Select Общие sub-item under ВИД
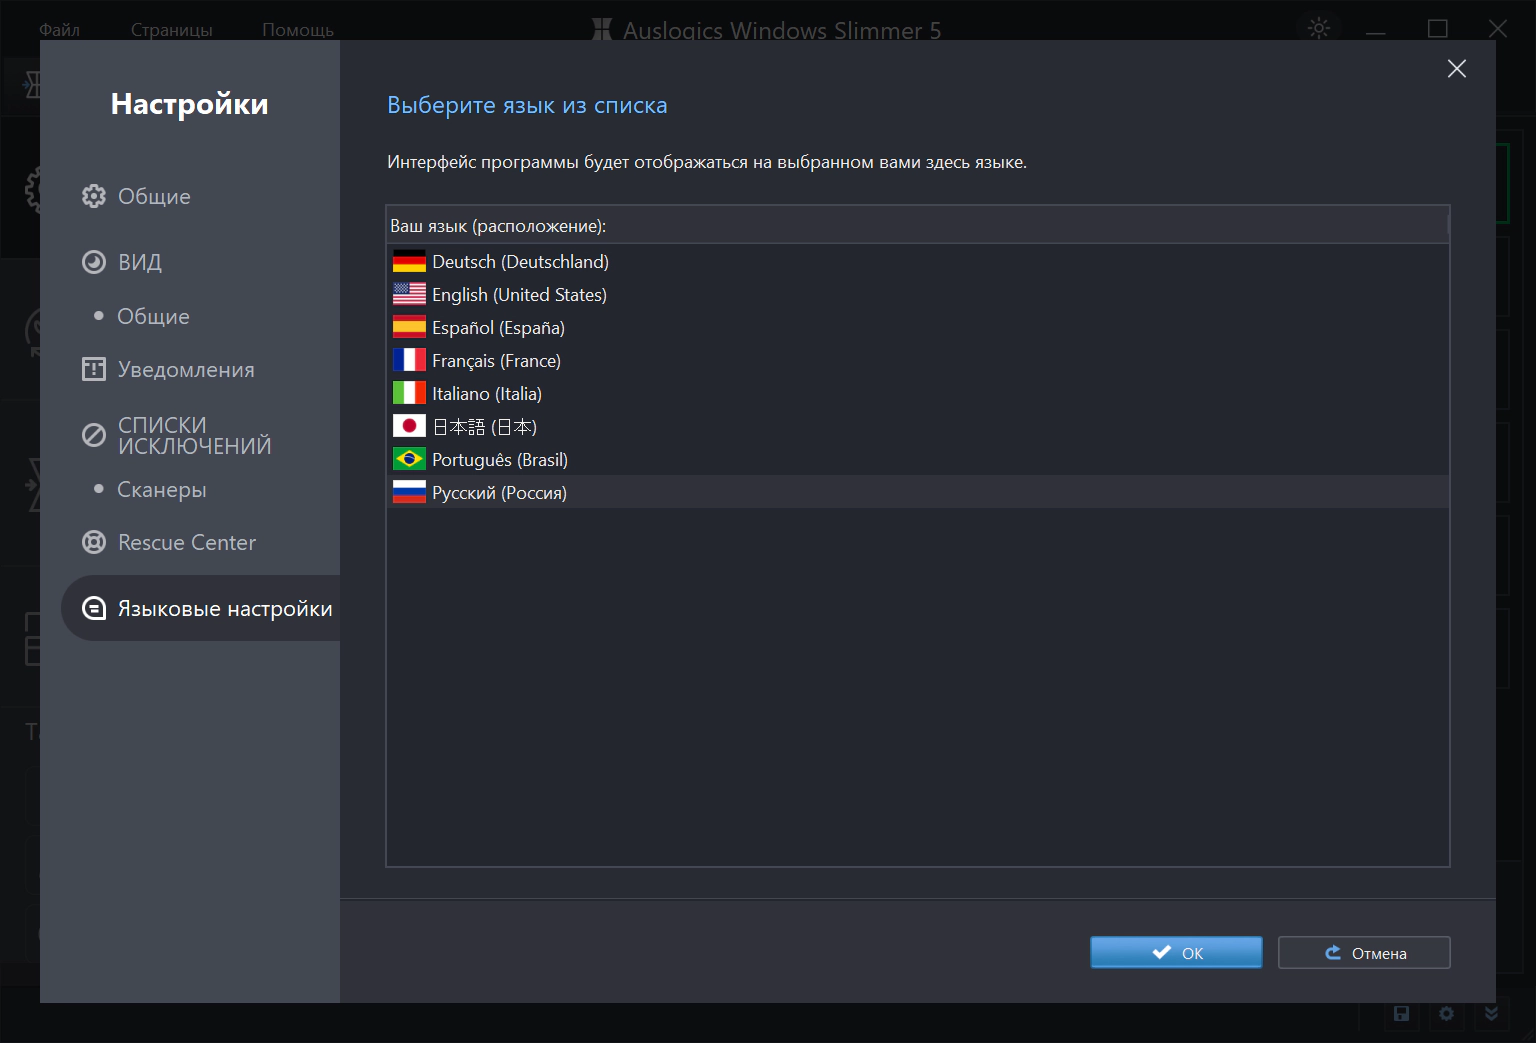 (x=142, y=316)
